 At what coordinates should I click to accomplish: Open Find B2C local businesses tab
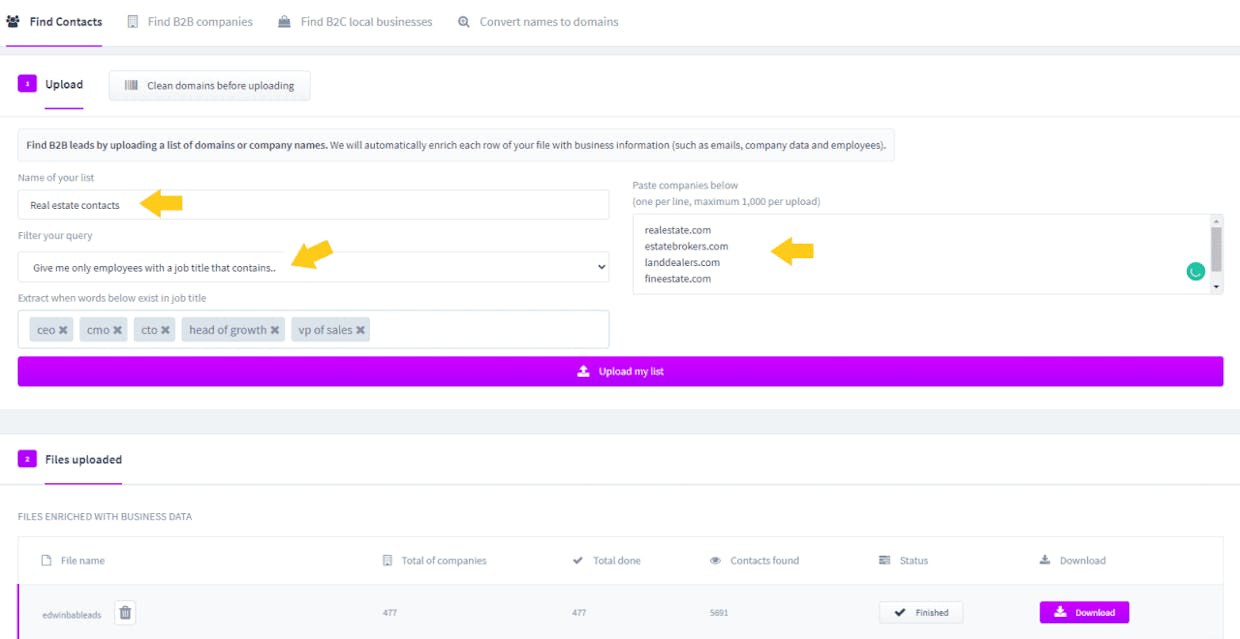(355, 22)
